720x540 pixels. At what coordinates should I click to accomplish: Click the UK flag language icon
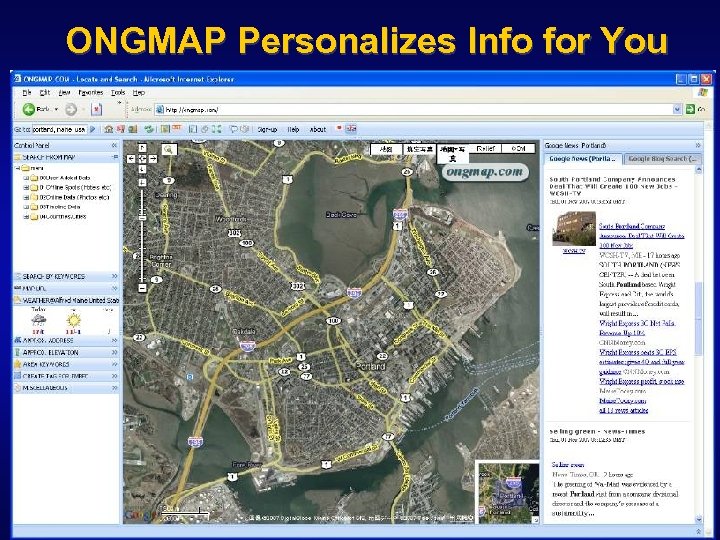pos(351,129)
